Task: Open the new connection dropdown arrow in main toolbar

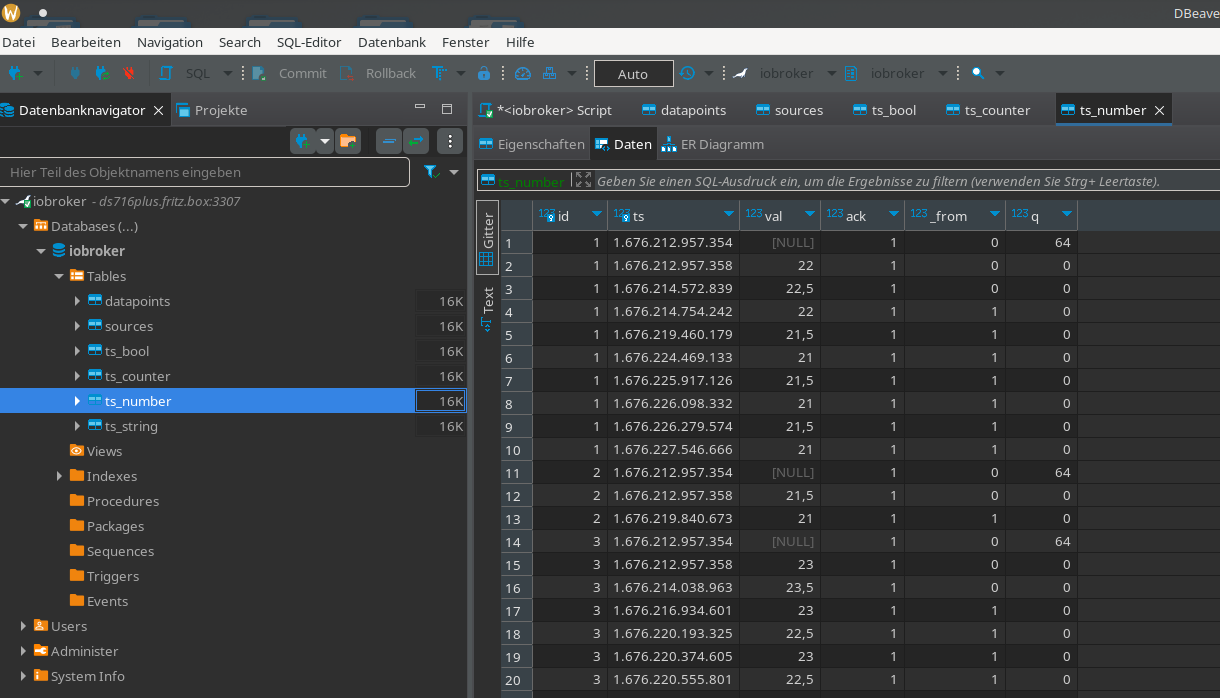Action: [38, 73]
